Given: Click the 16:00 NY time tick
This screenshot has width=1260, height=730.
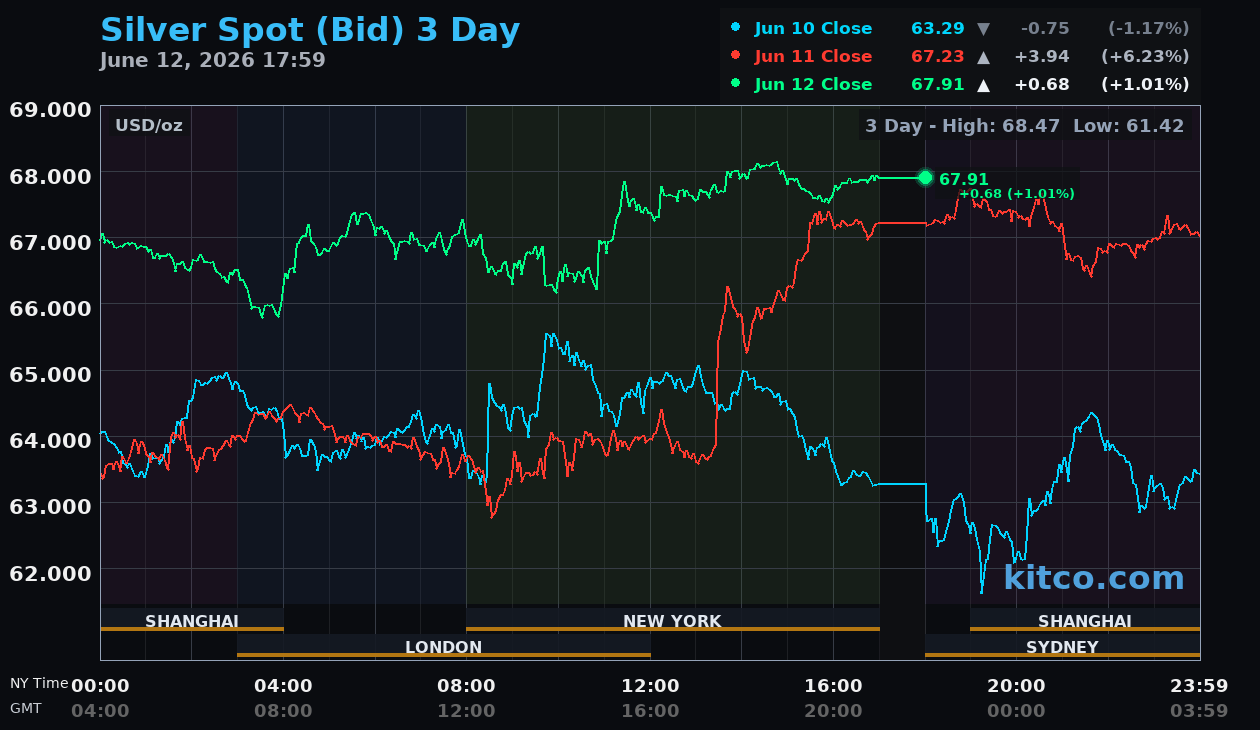Looking at the screenshot, I should [x=833, y=686].
